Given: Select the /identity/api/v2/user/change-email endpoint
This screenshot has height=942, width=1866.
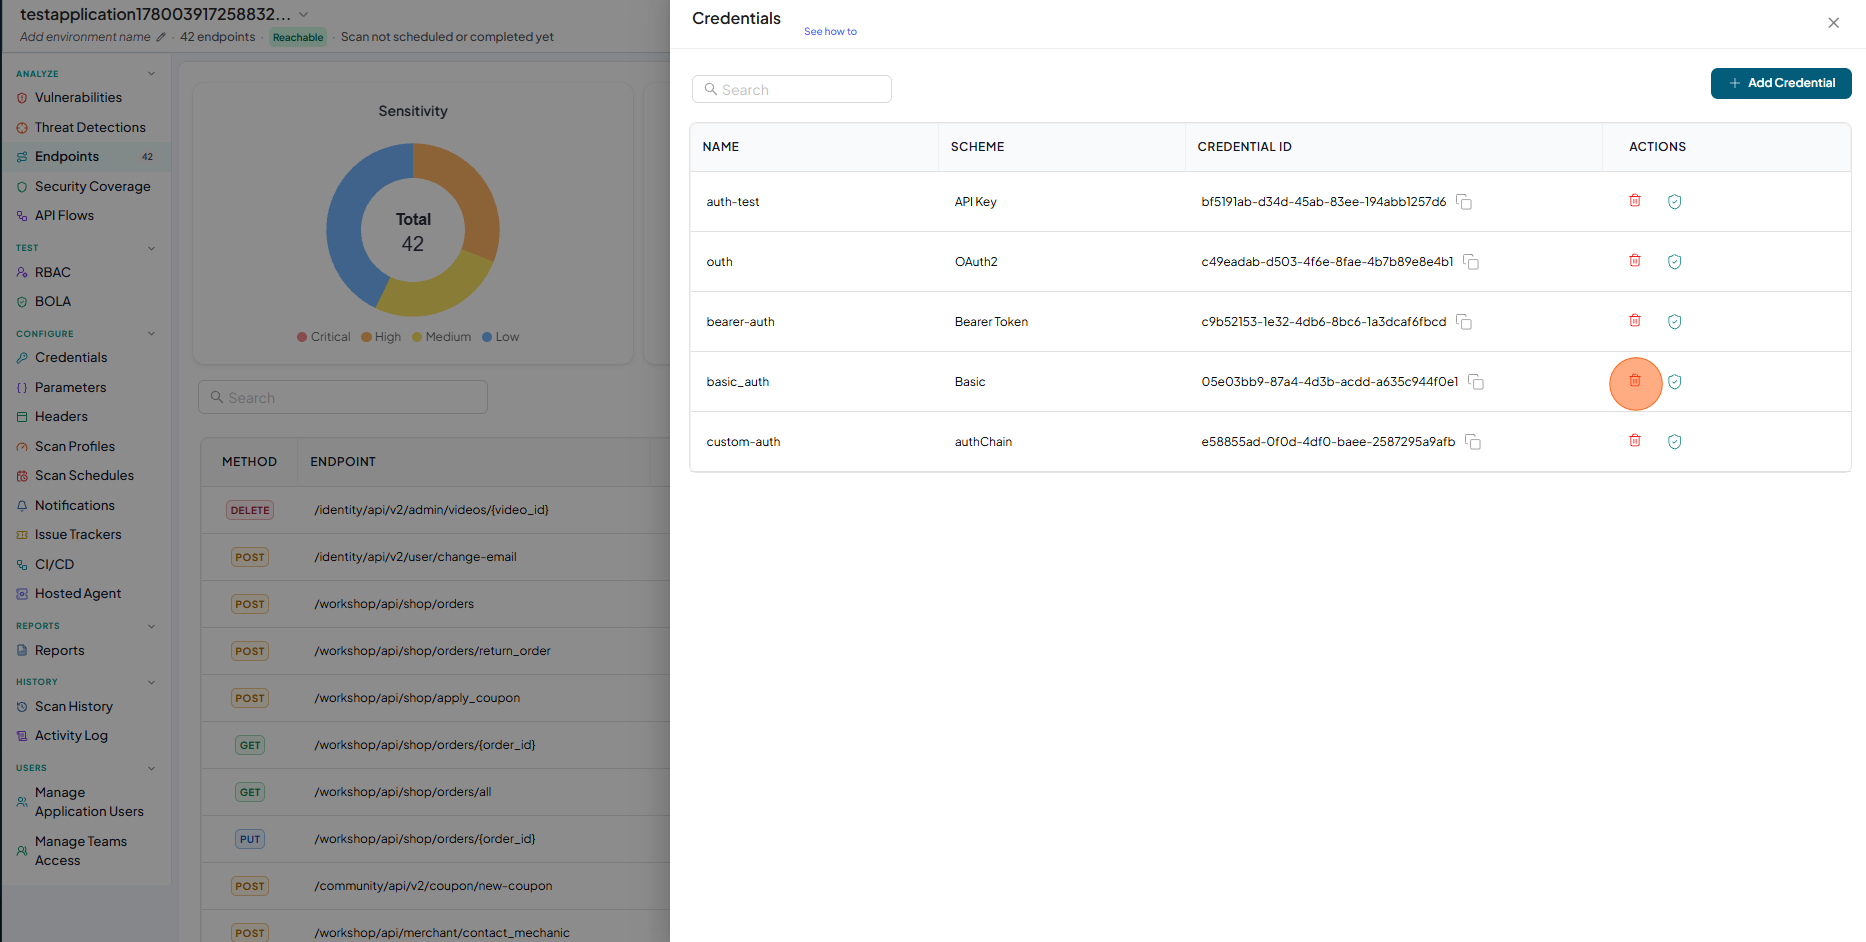Looking at the screenshot, I should [415, 557].
